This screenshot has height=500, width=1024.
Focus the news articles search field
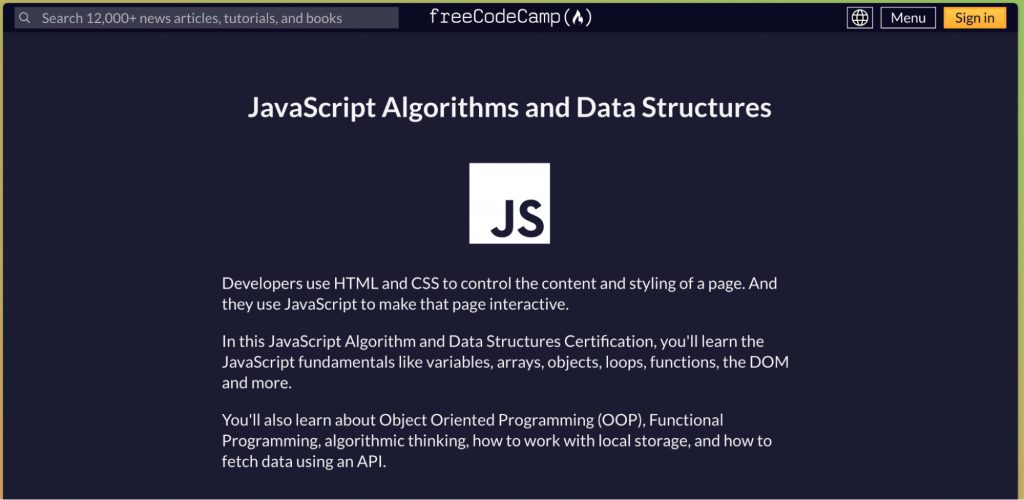coord(206,18)
